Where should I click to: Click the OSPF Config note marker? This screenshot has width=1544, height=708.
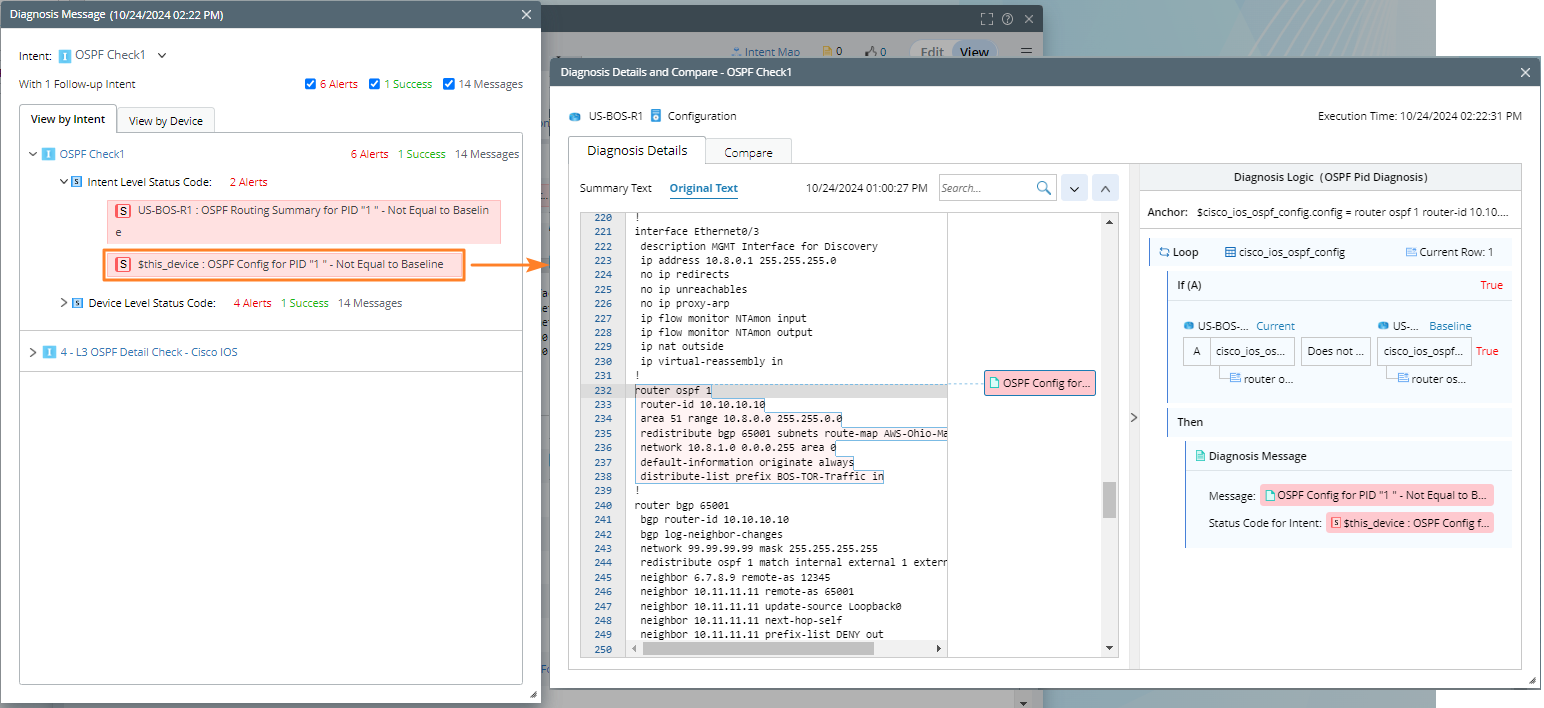pyautogui.click(x=1040, y=383)
